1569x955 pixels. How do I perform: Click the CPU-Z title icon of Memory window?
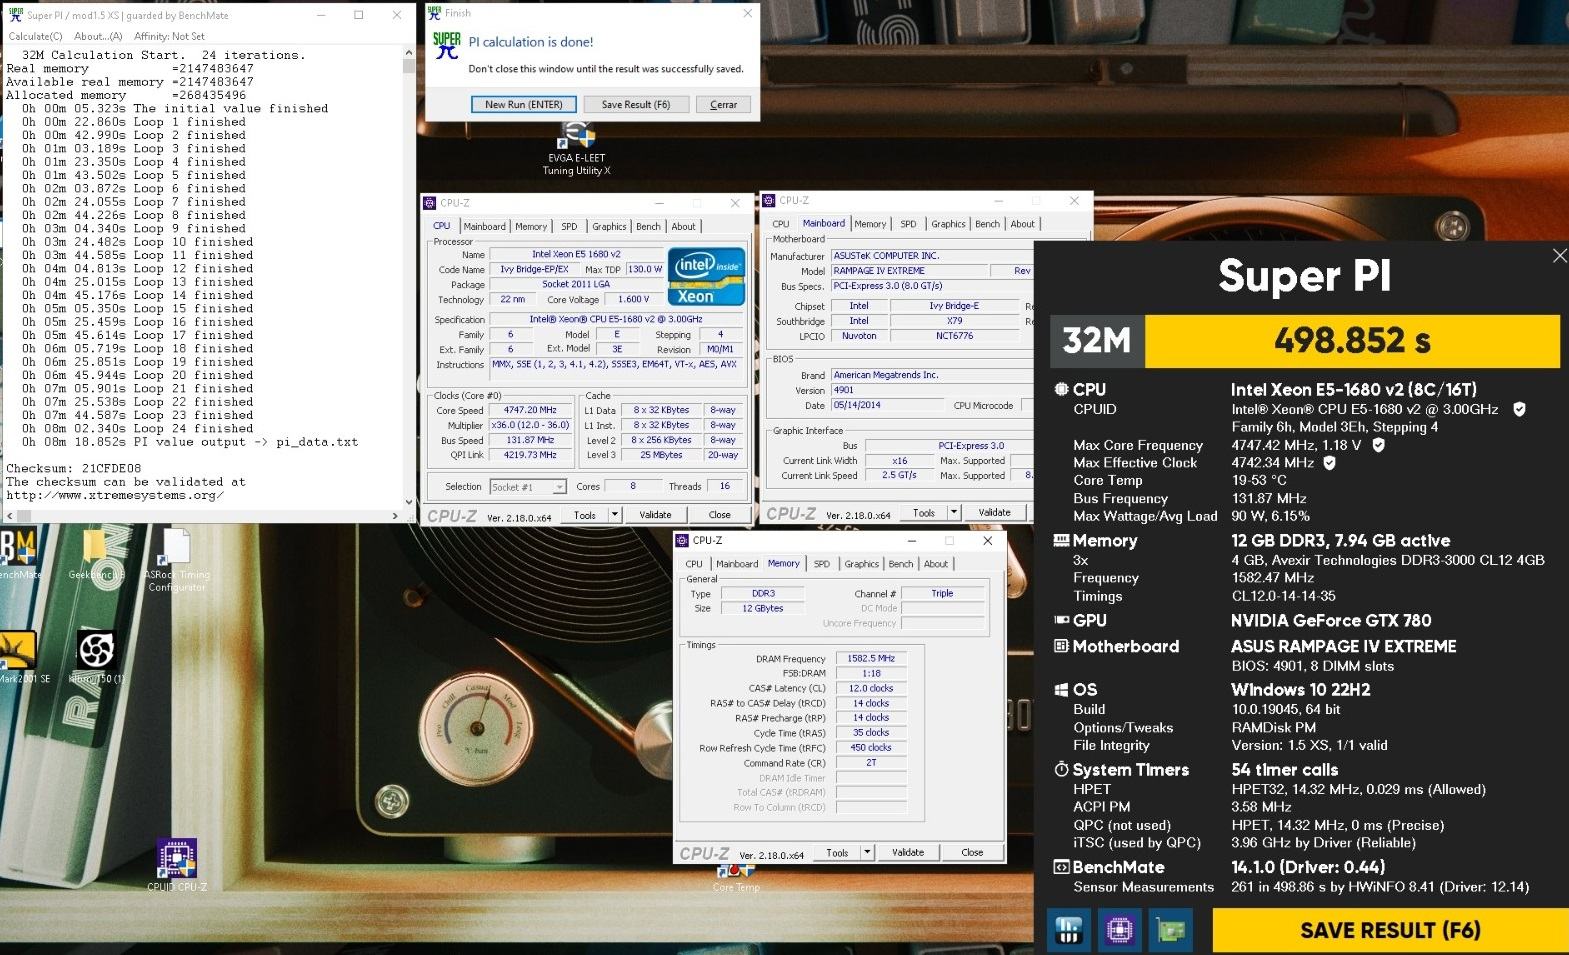(682, 540)
